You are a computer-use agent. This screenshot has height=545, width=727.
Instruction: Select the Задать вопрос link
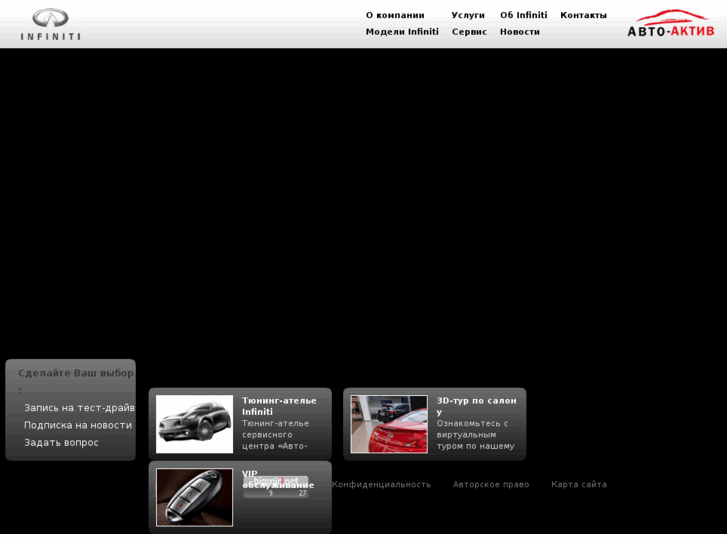pyautogui.click(x=61, y=442)
